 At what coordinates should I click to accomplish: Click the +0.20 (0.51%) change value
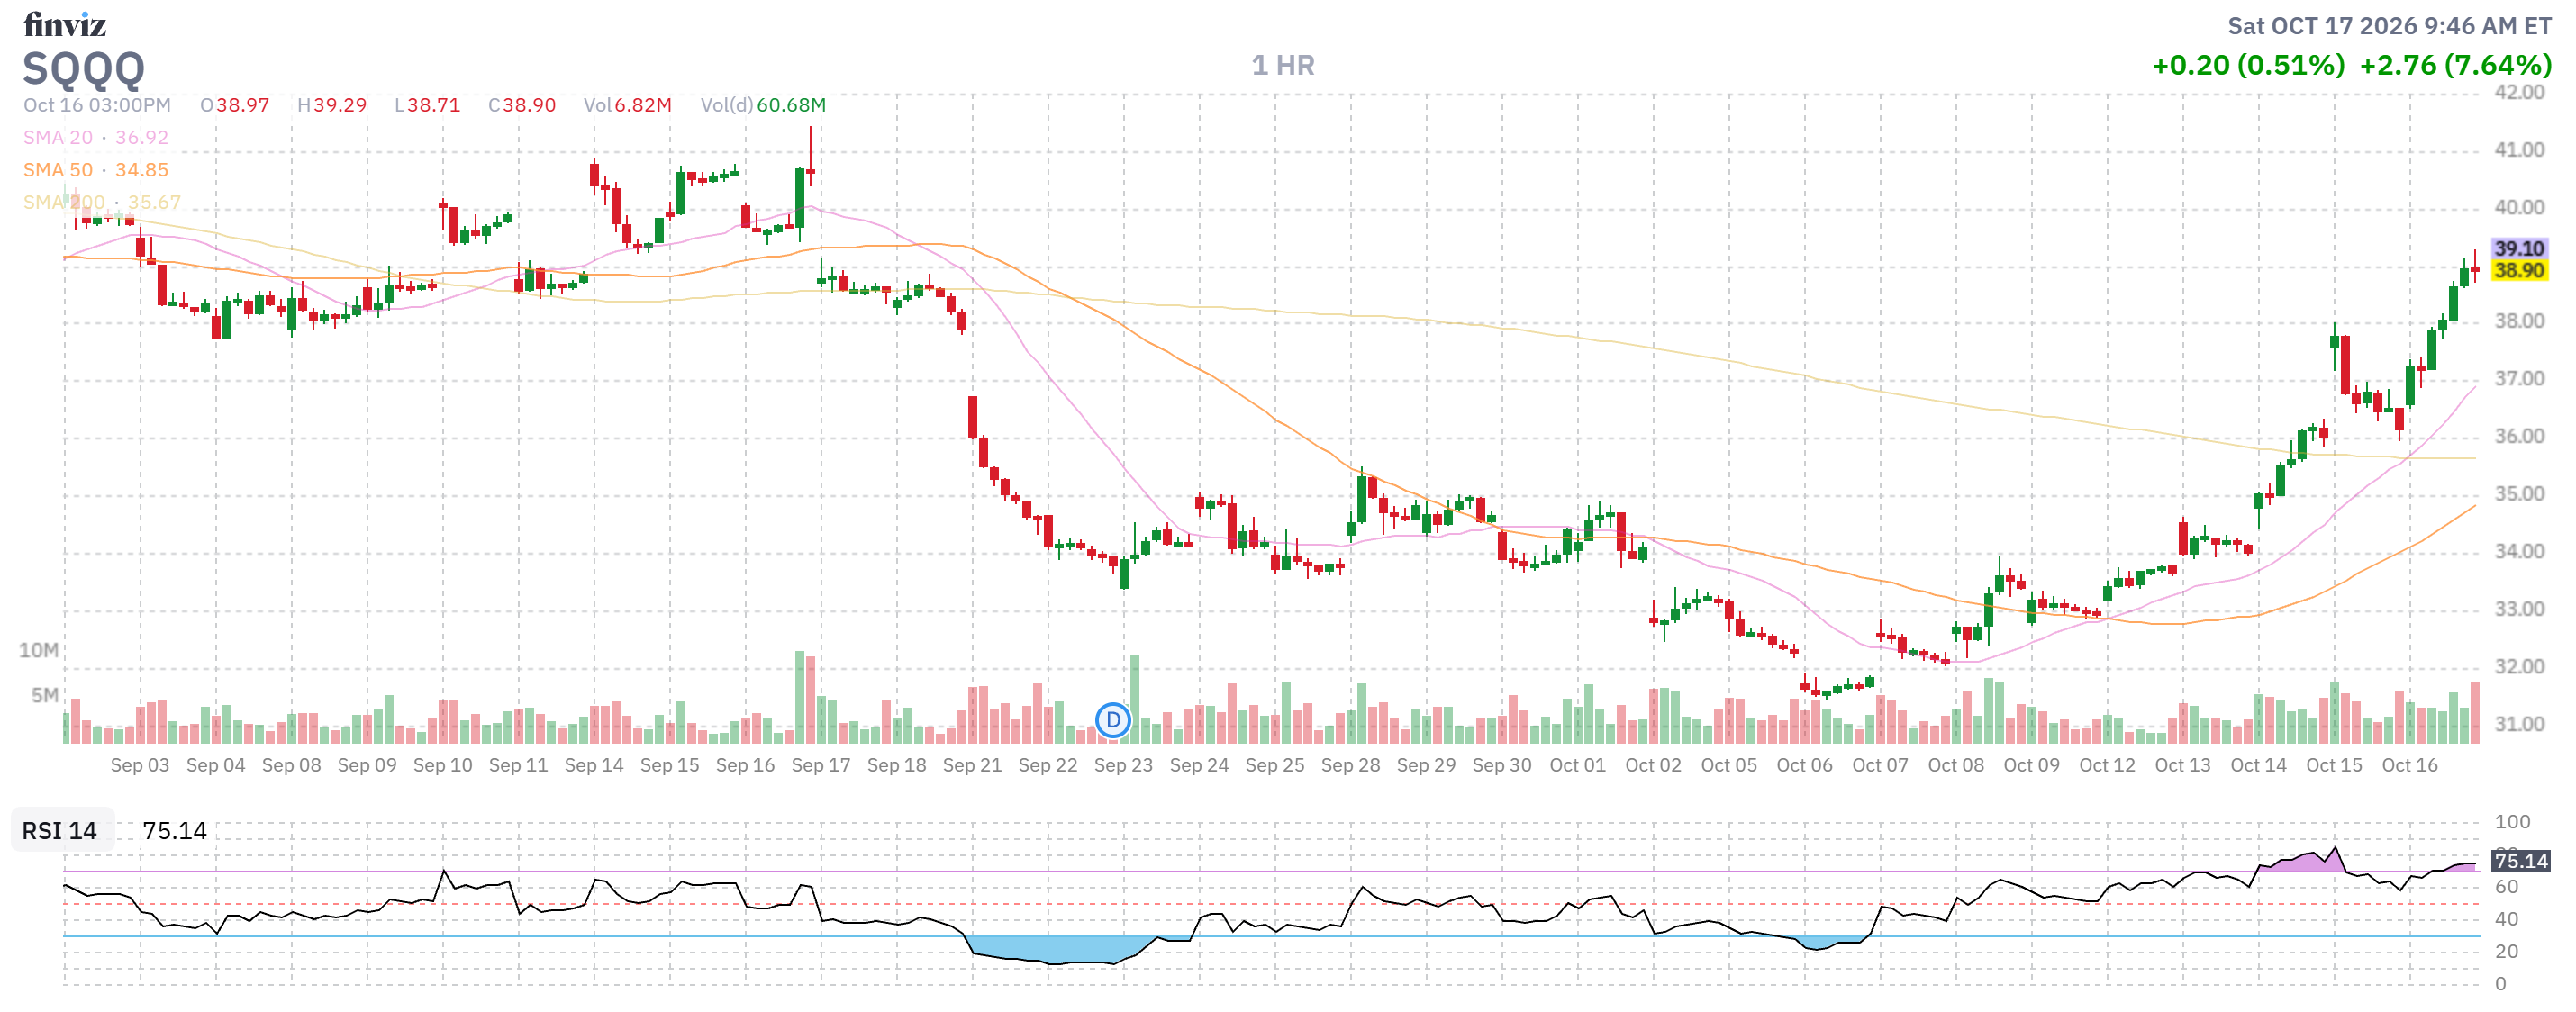pyautogui.click(x=2248, y=65)
